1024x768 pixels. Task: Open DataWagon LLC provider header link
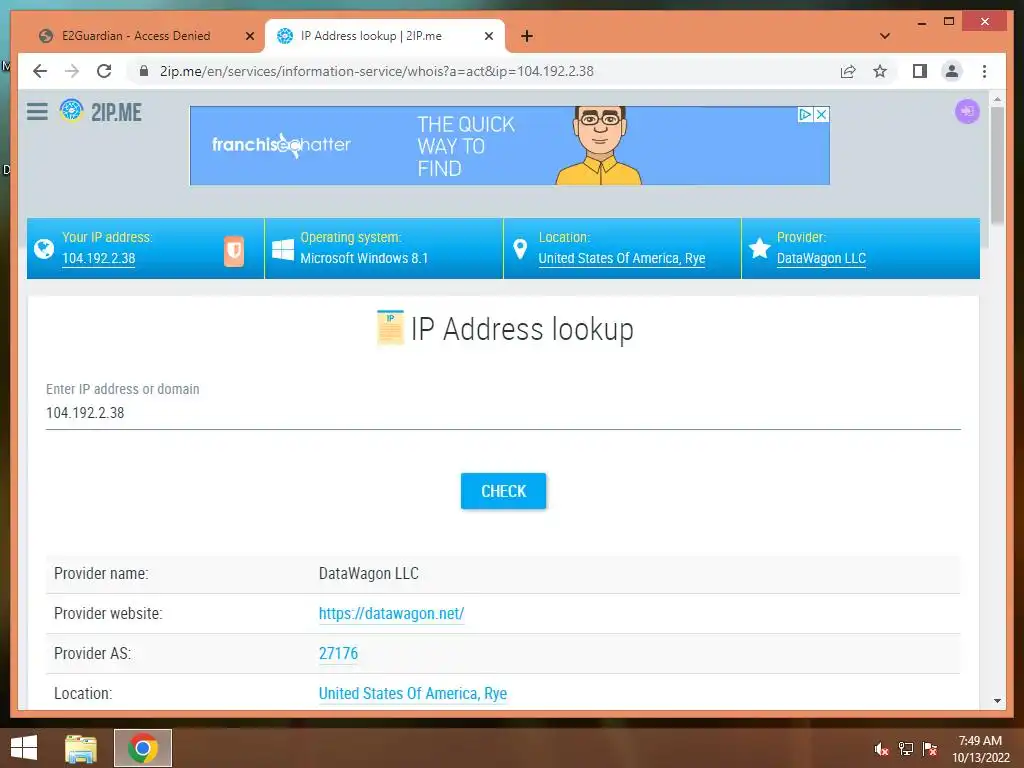[821, 259]
